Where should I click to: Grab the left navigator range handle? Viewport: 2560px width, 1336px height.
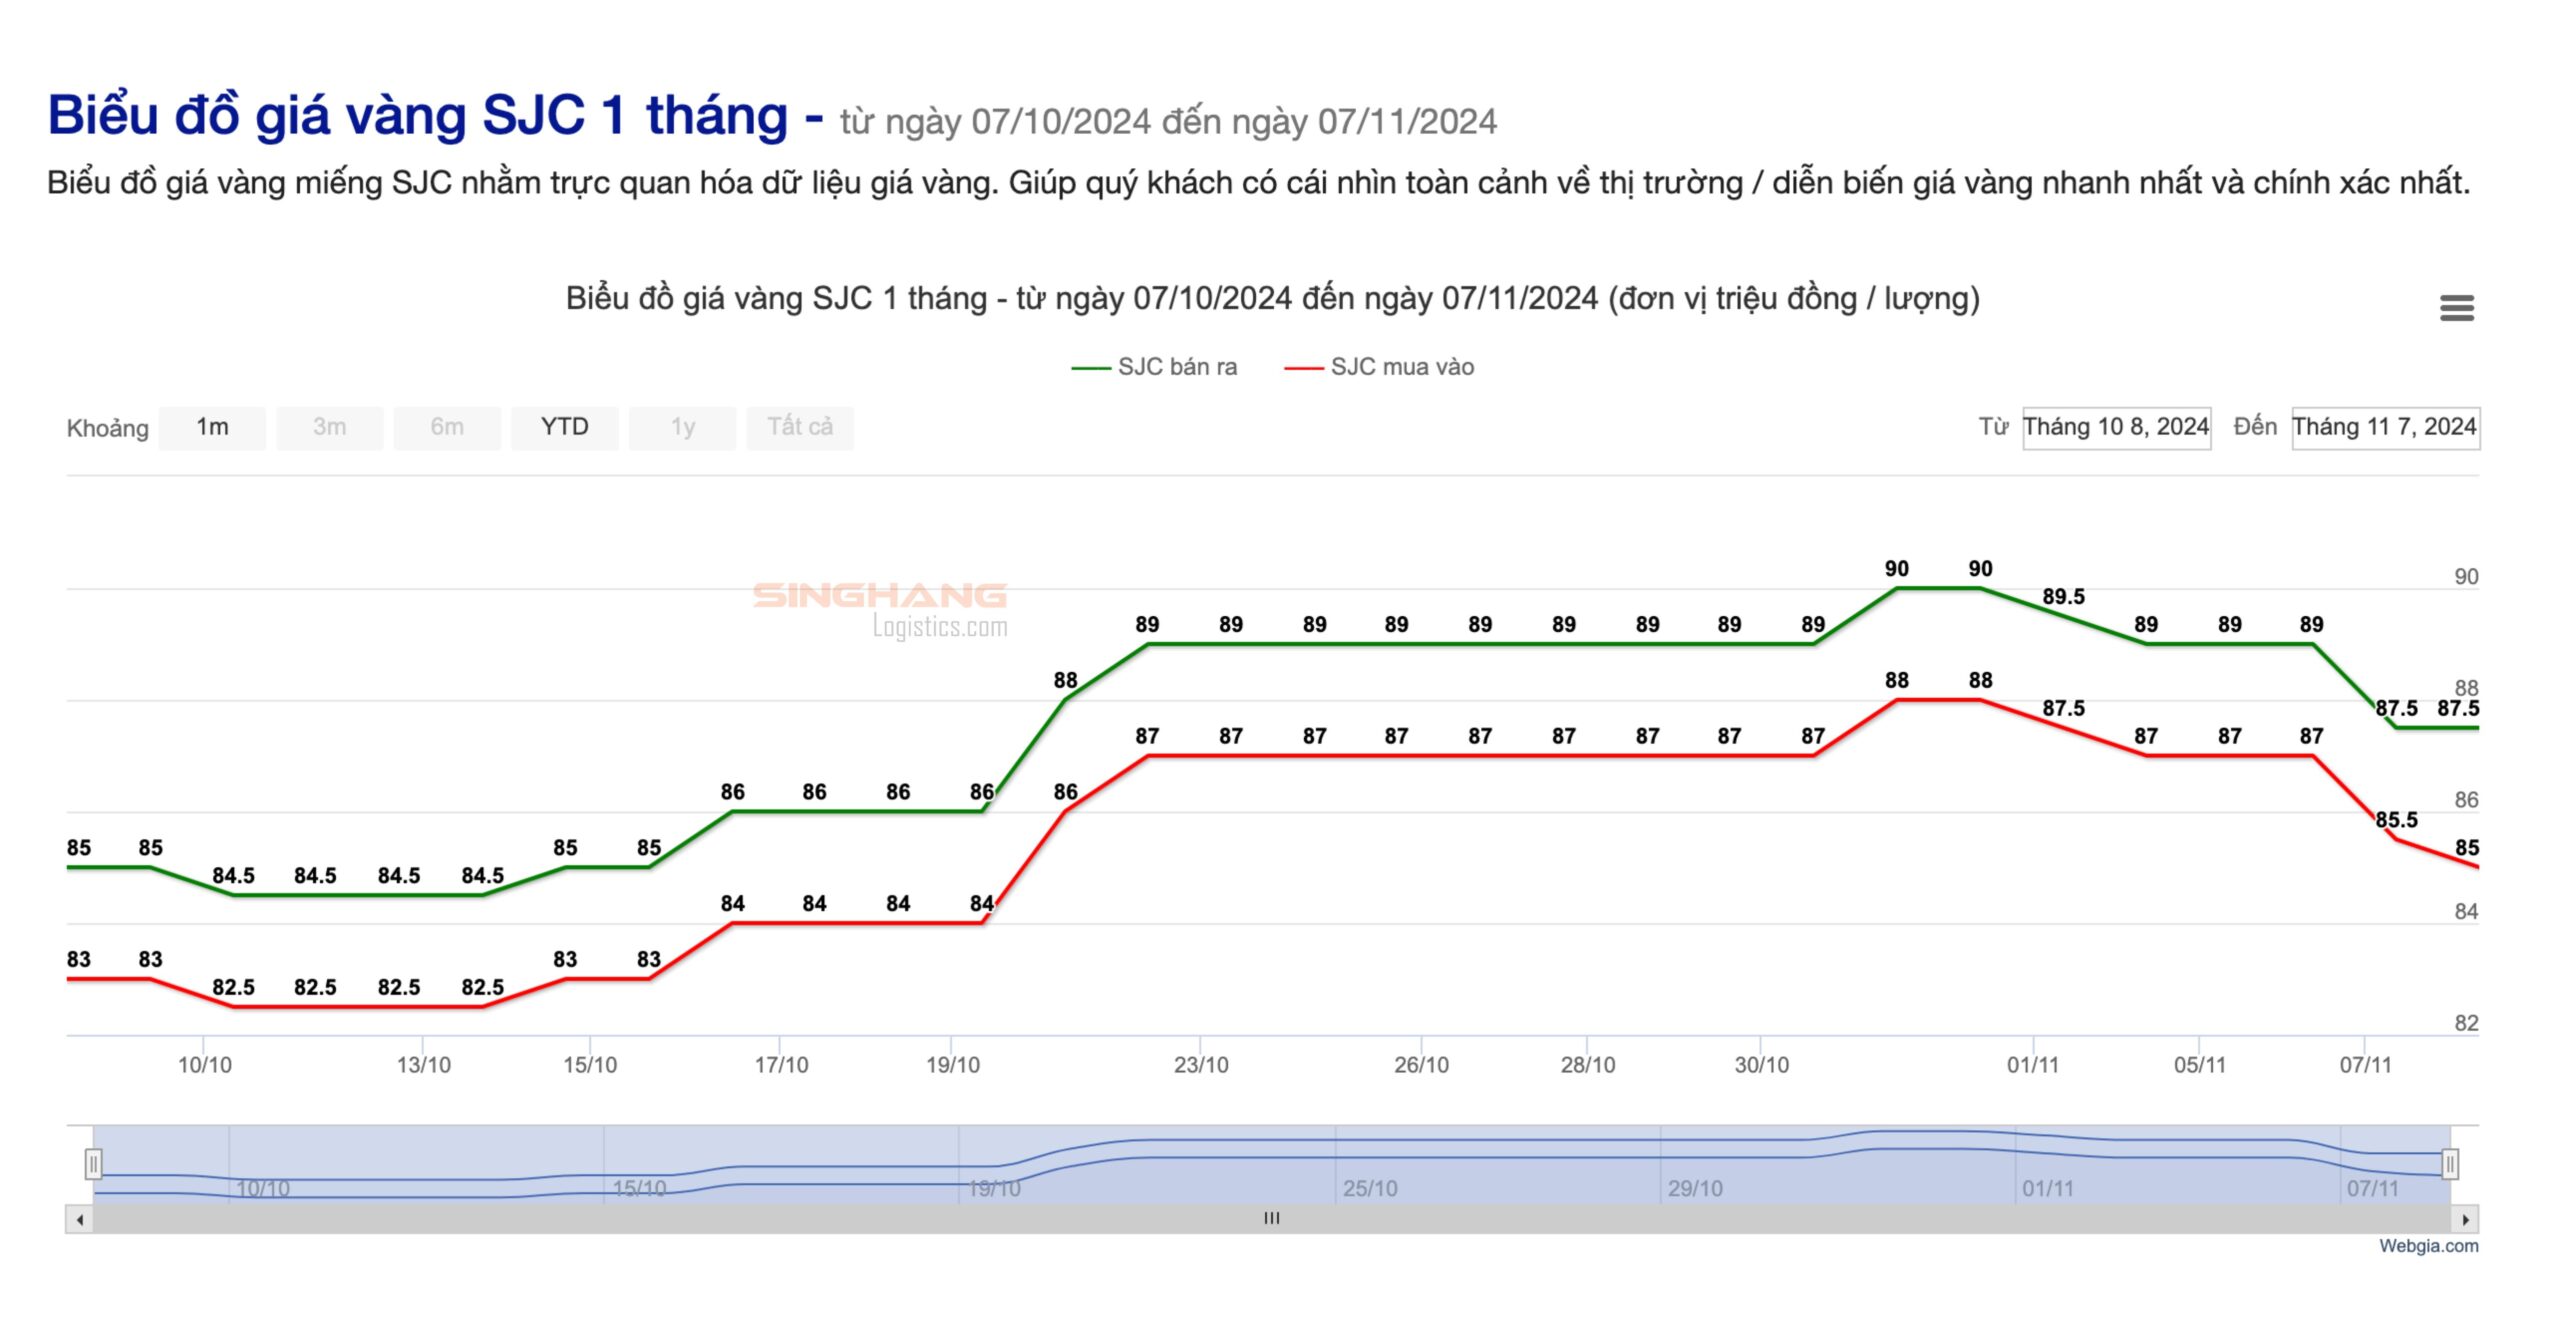coord(93,1164)
